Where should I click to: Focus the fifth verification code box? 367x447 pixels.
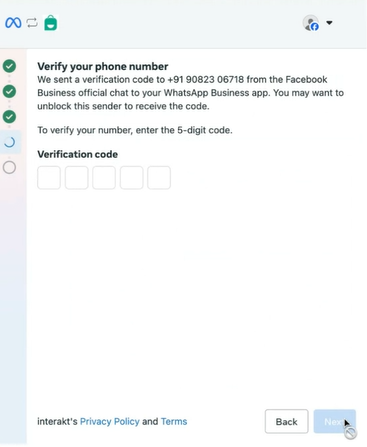point(159,178)
